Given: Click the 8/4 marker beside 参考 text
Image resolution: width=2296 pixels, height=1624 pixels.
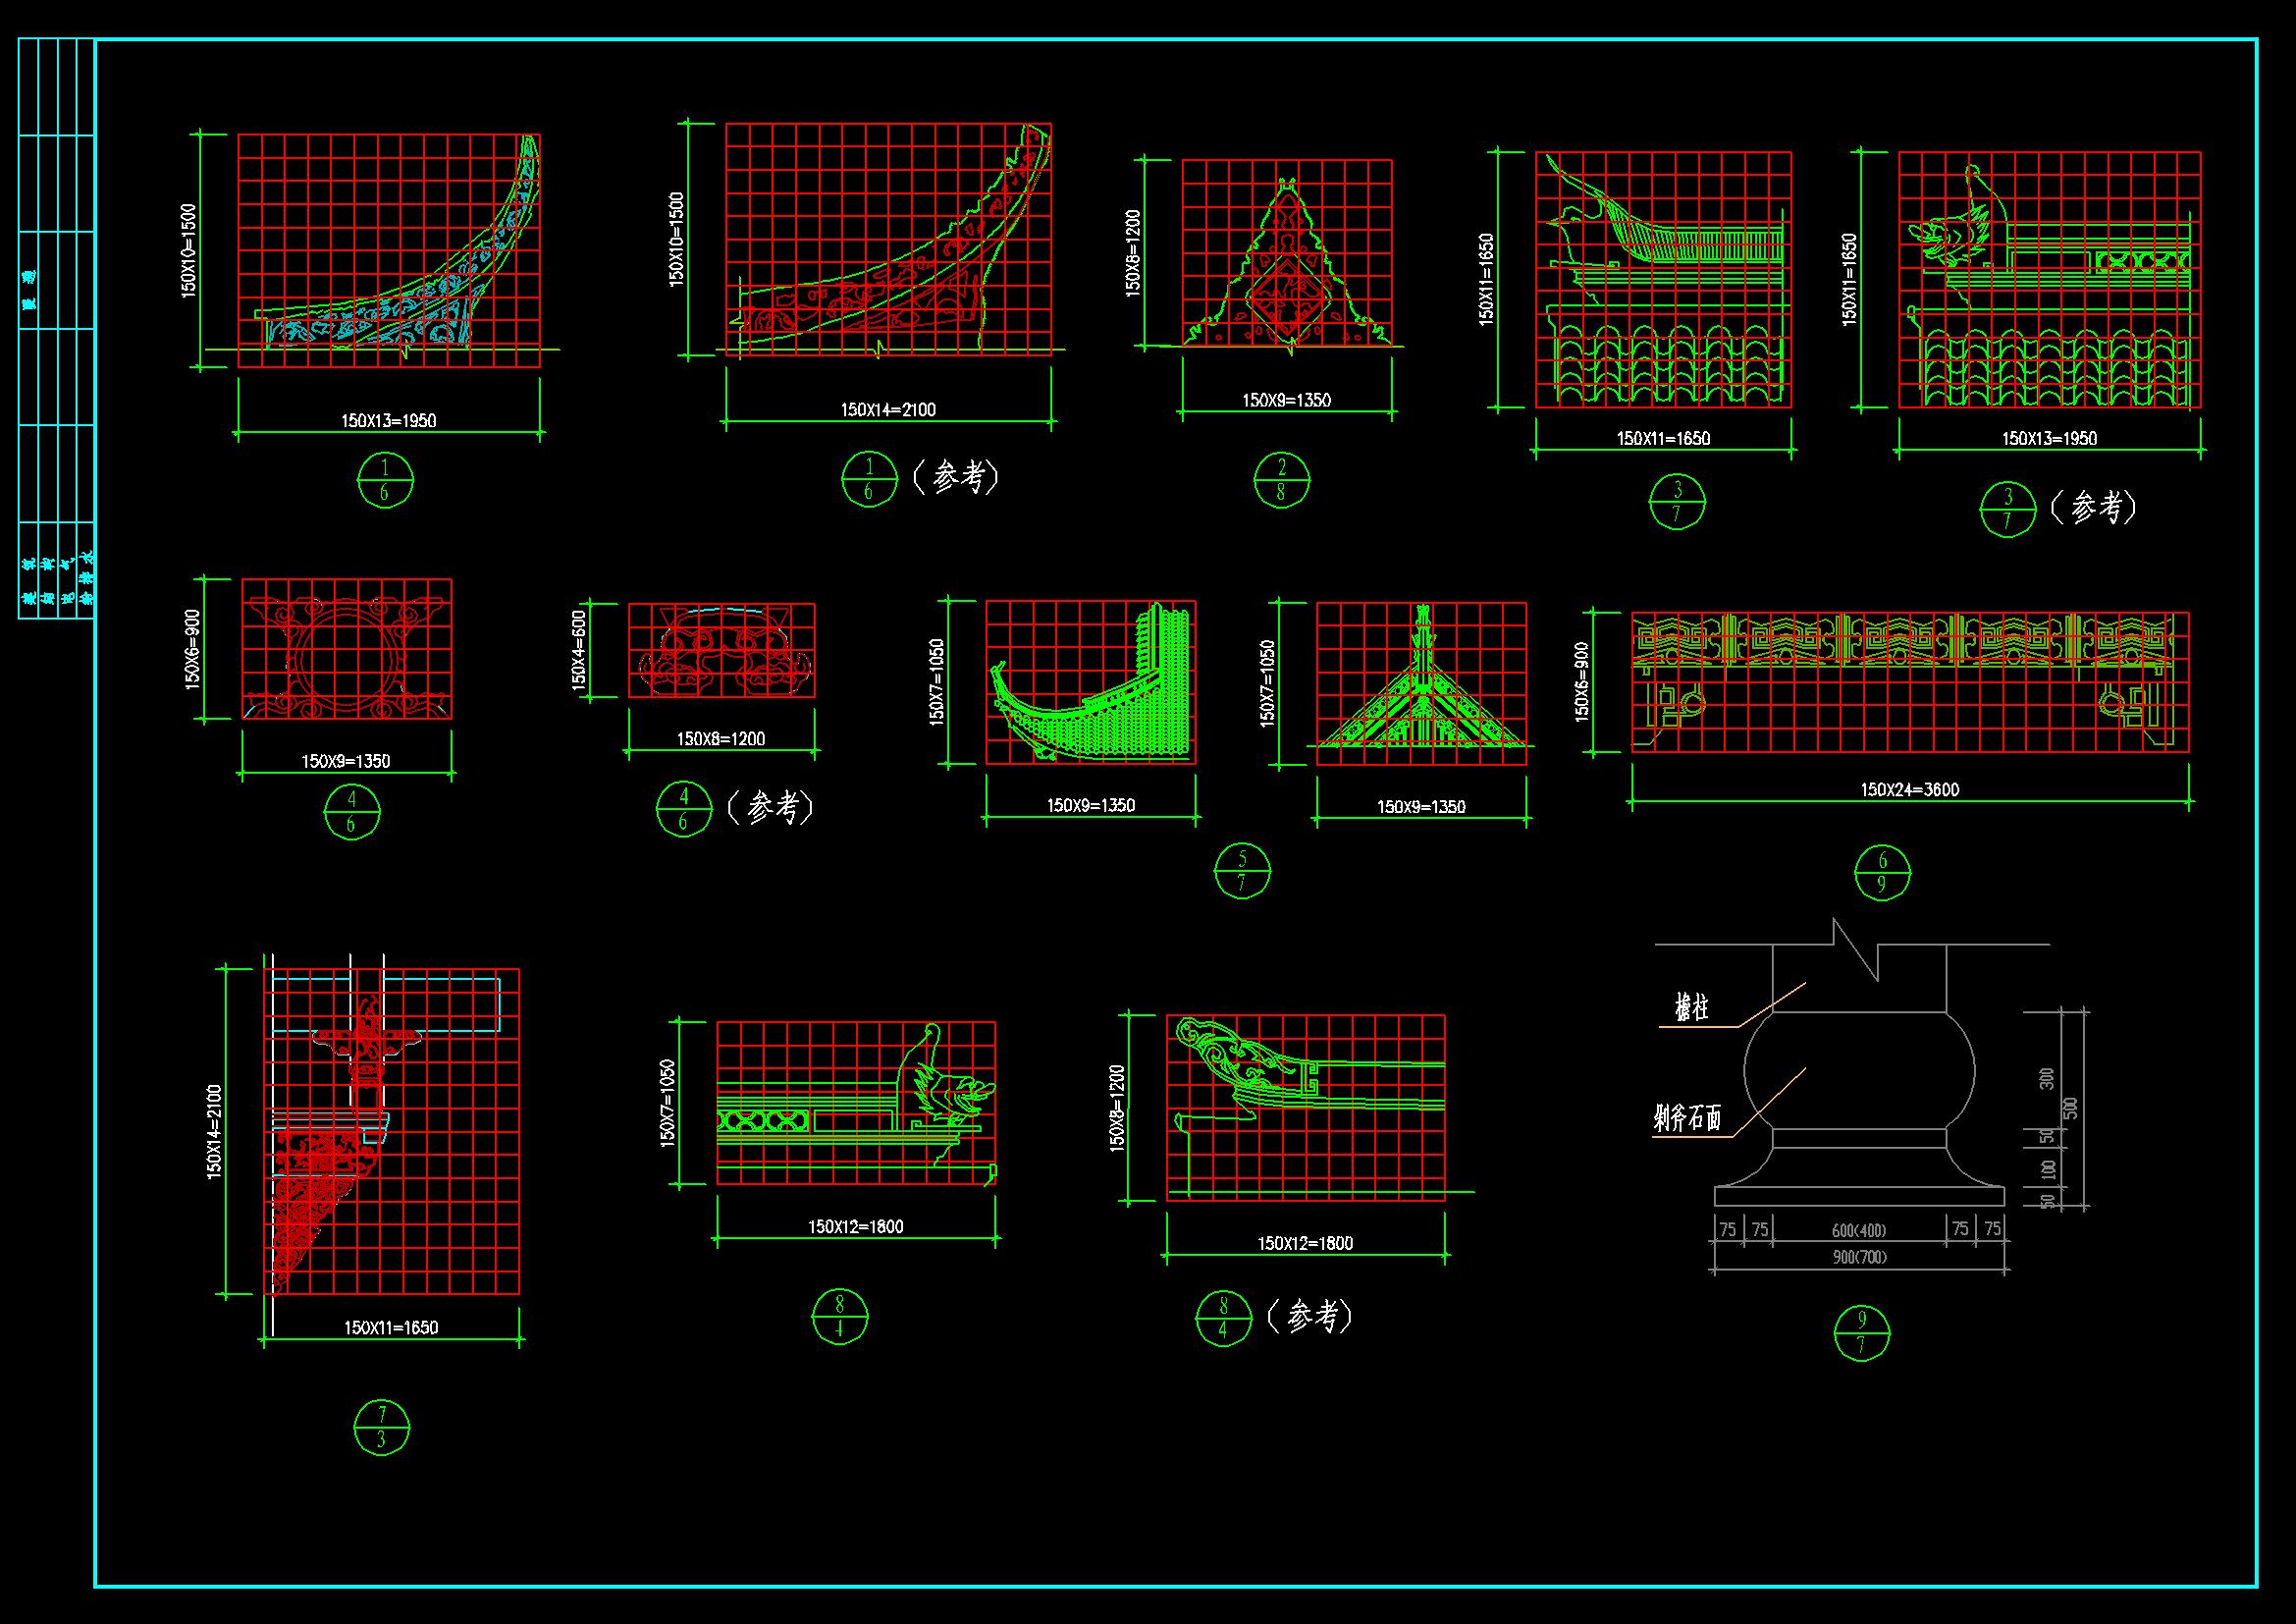Looking at the screenshot, I should pos(1224,1318).
